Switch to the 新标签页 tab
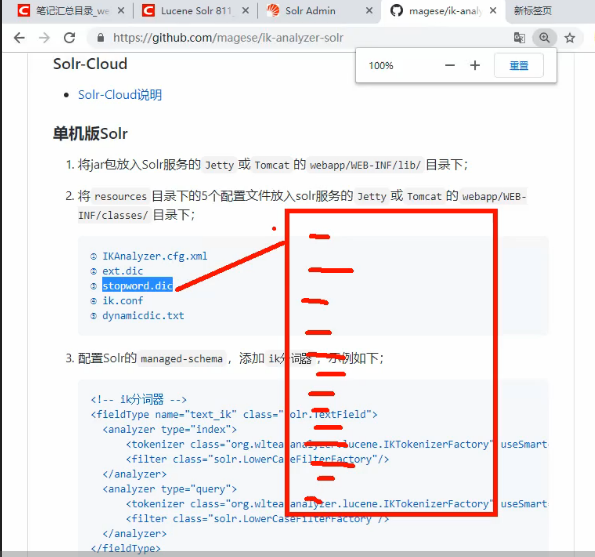Screen dimensions: 595x557 [533, 11]
